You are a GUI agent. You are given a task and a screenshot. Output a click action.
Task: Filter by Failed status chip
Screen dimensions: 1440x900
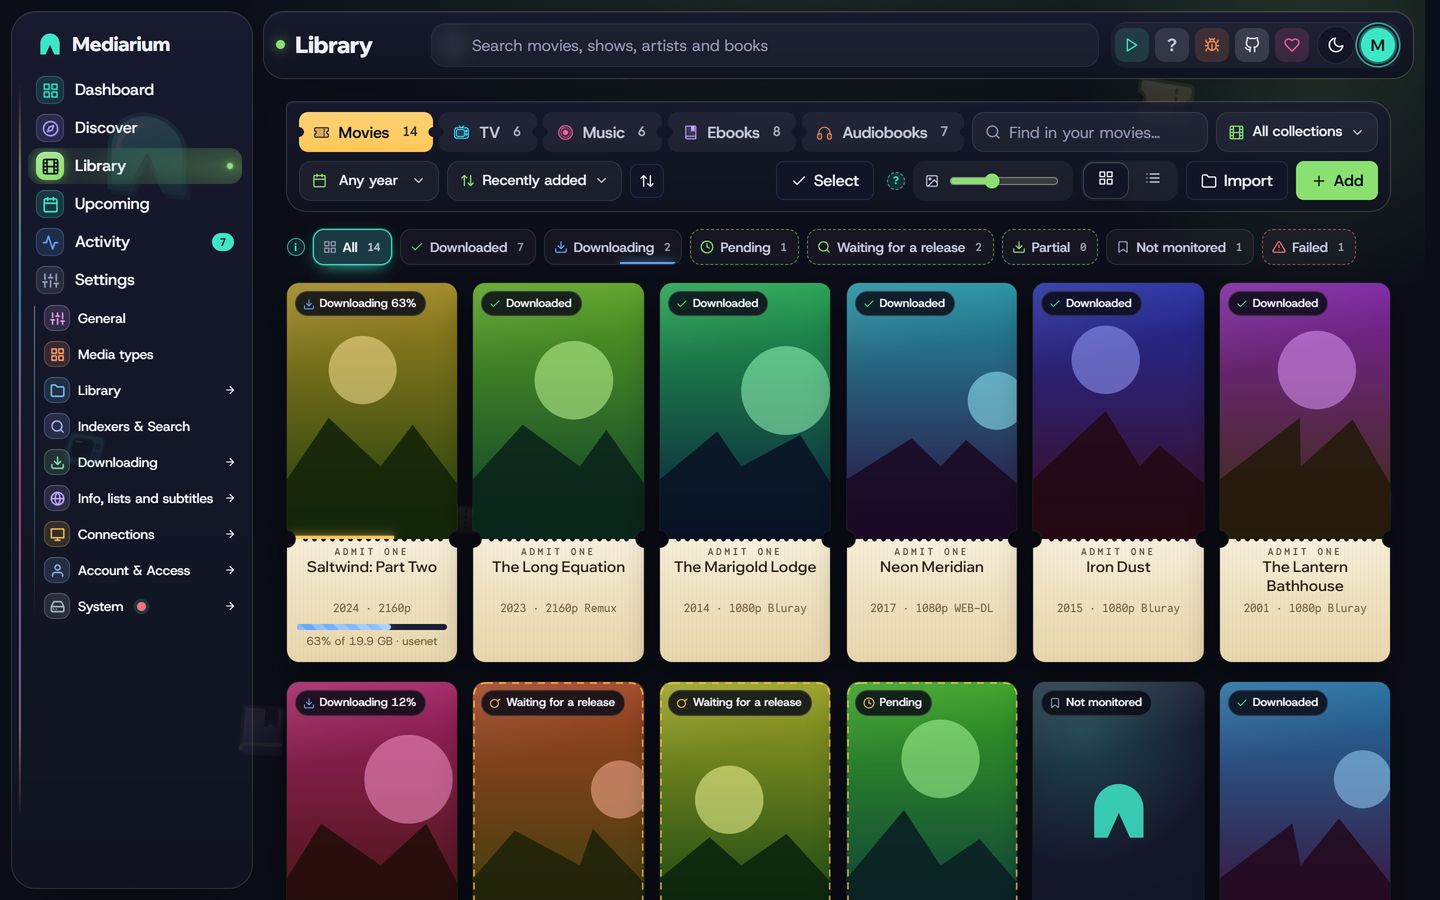[x=1309, y=247]
